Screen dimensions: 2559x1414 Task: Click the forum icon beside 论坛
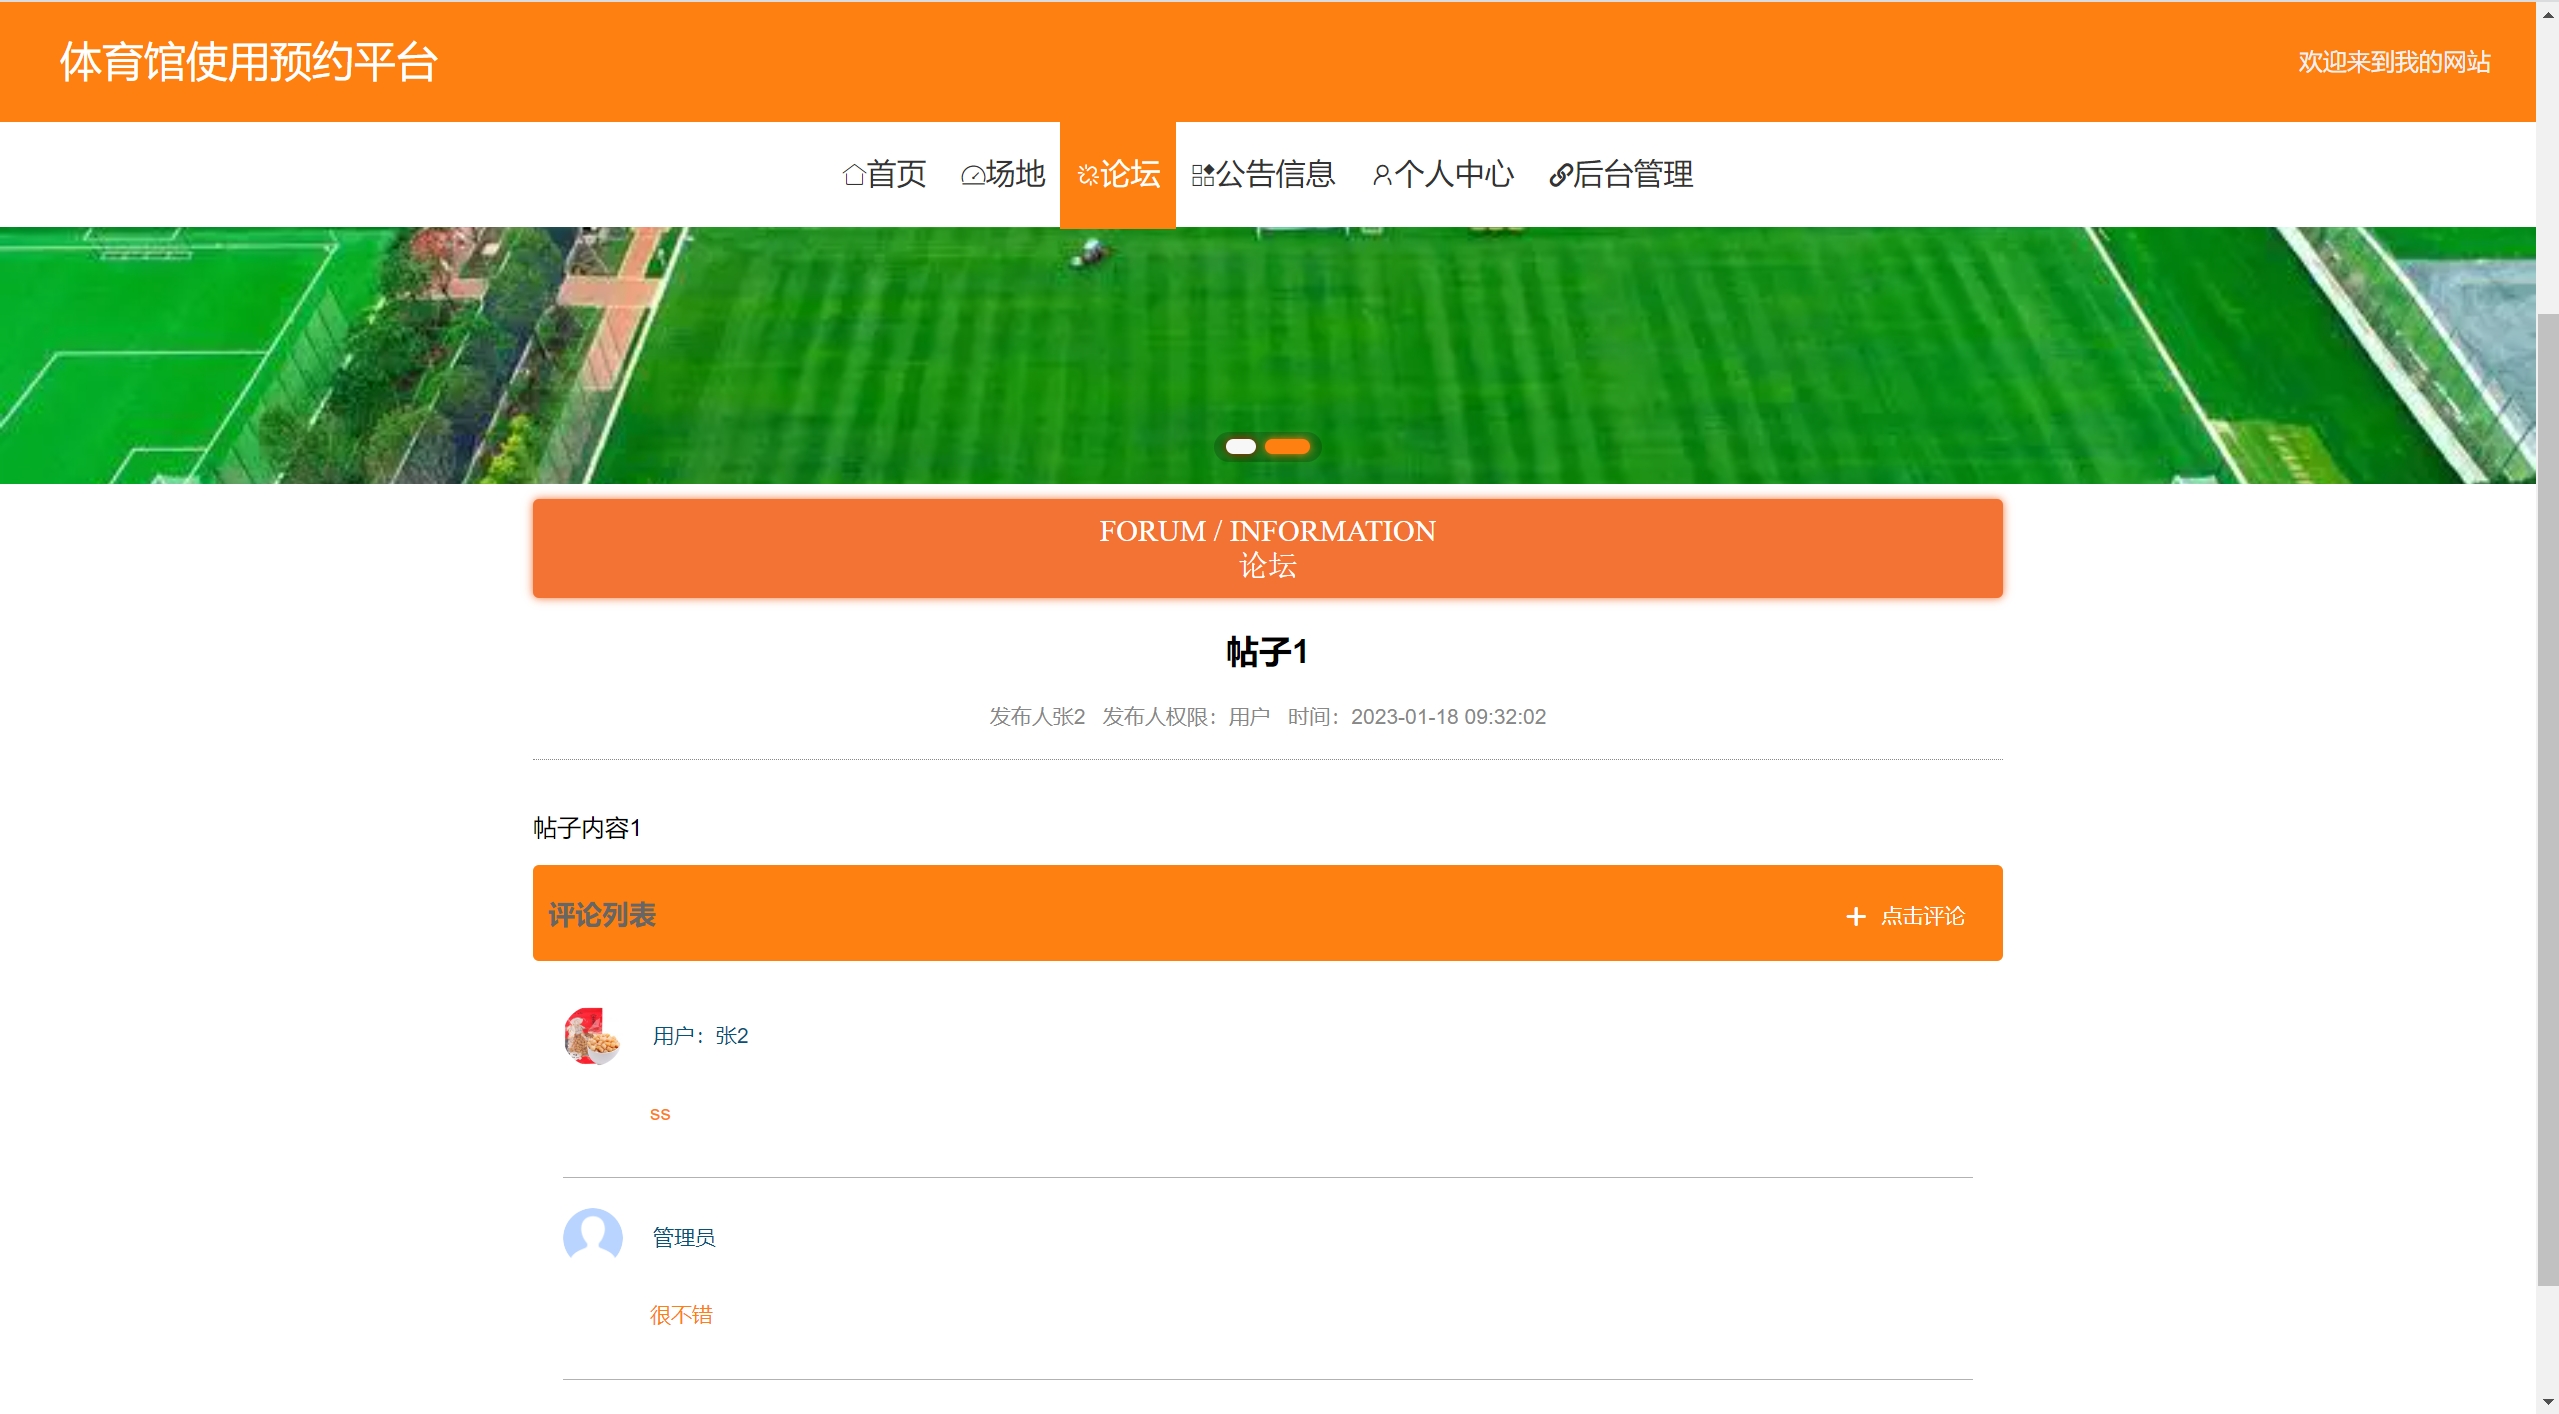click(x=1087, y=176)
